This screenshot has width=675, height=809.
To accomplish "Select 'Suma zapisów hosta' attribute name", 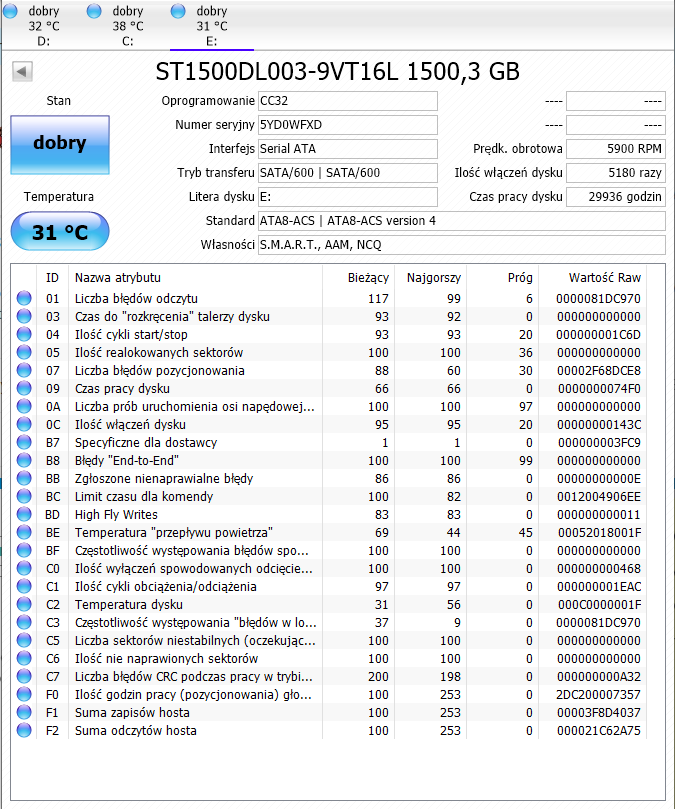I will tap(132, 713).
